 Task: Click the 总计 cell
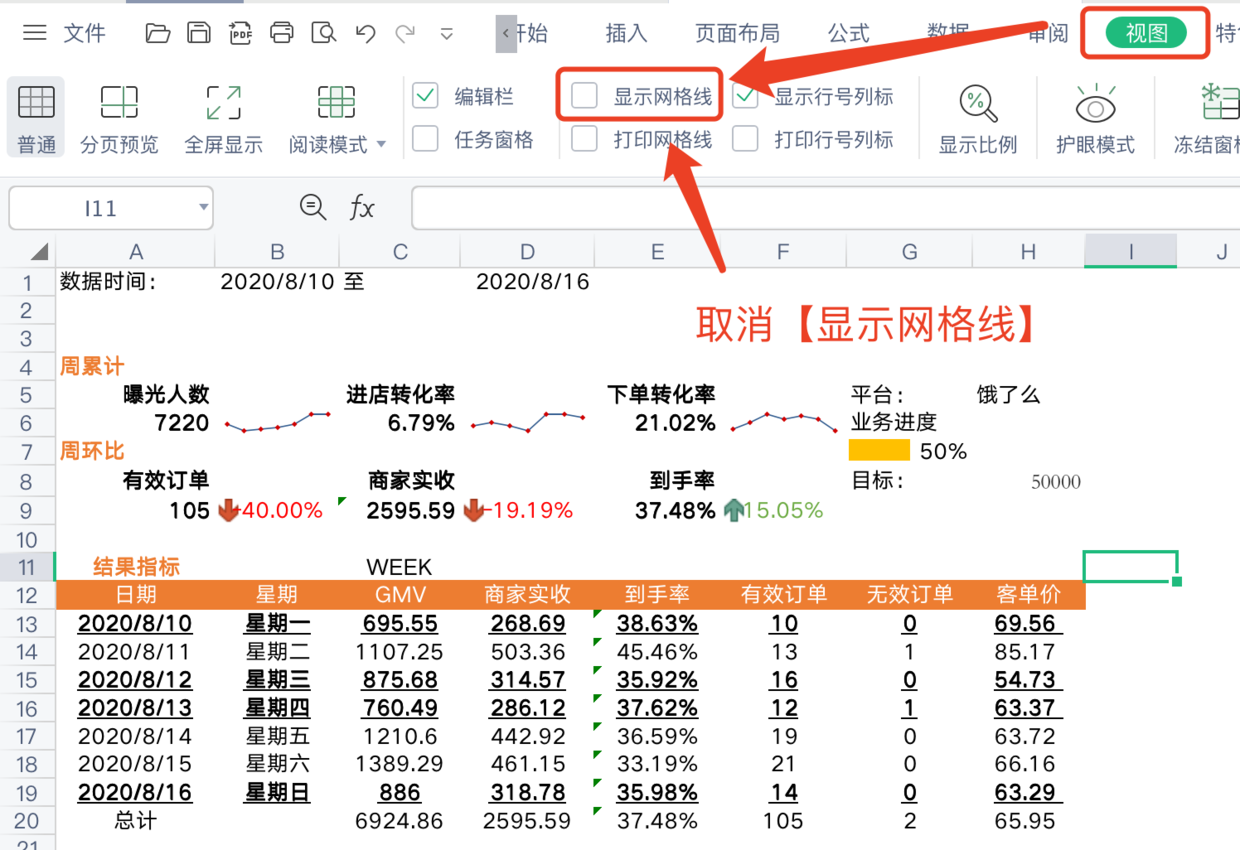[x=135, y=821]
